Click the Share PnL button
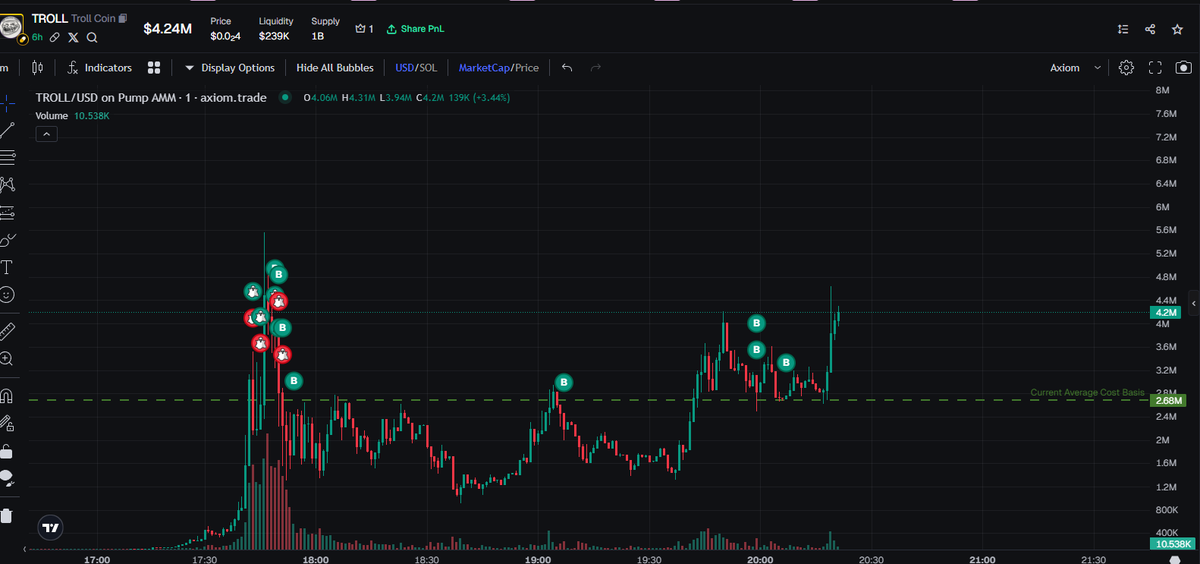Viewport: 1200px width, 564px height. (x=415, y=29)
